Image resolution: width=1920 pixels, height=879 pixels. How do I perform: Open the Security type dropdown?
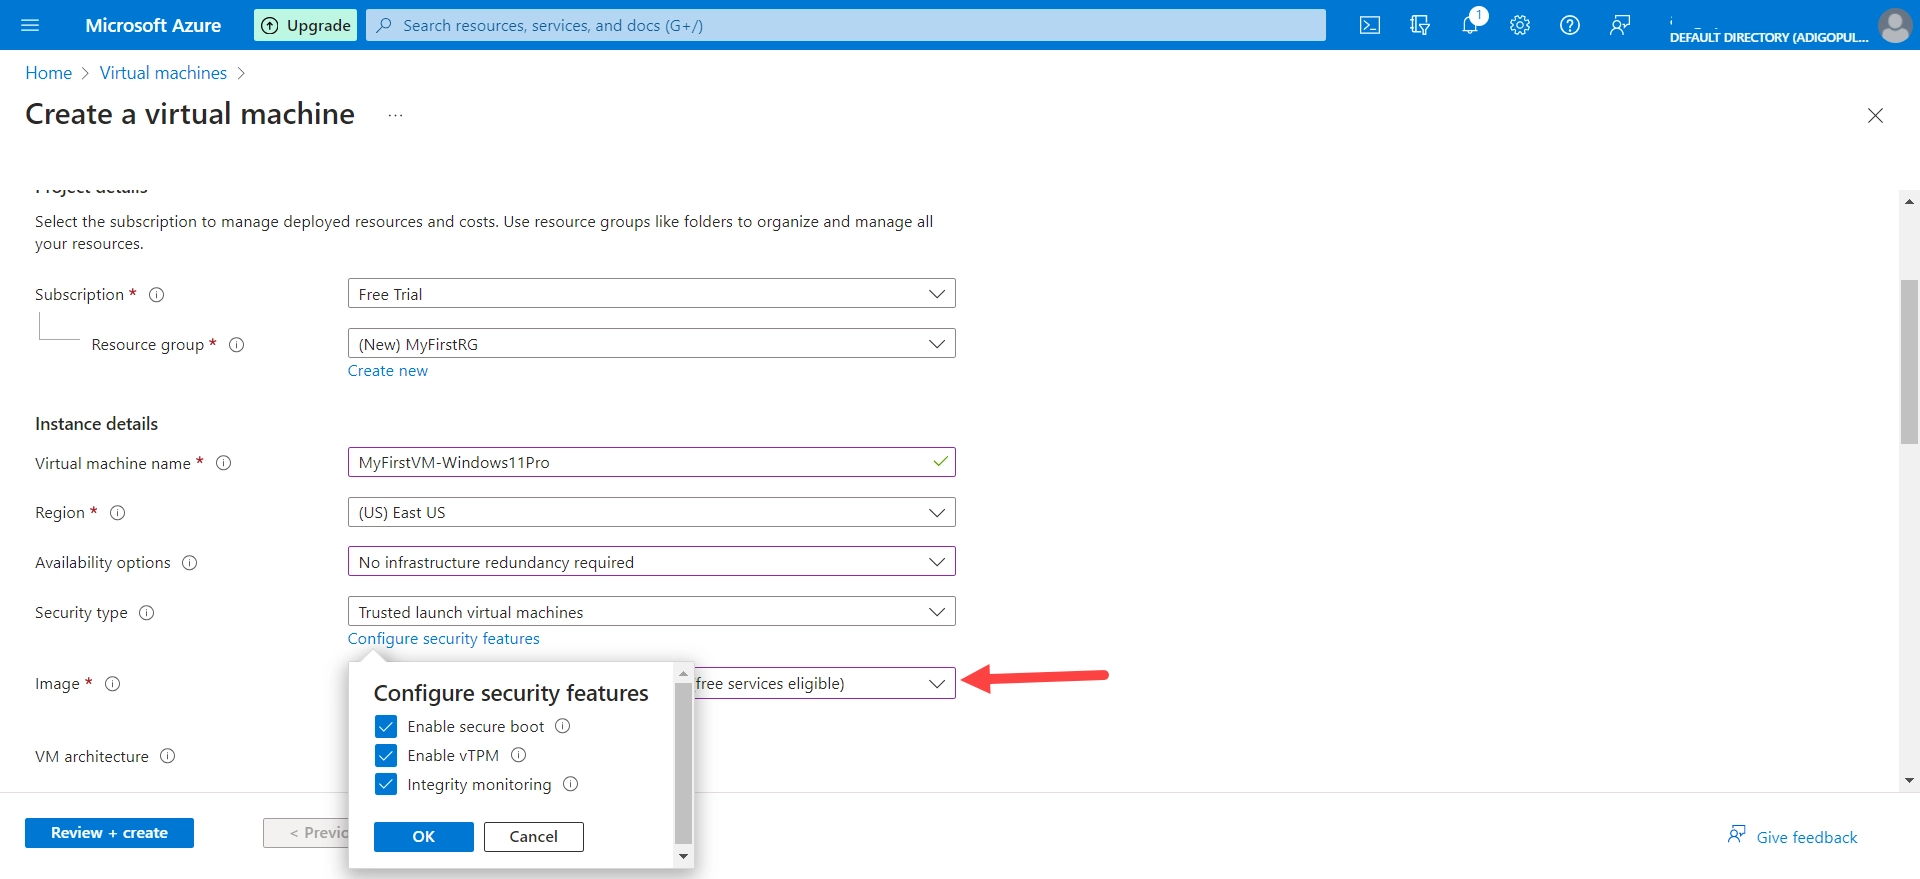coord(652,612)
